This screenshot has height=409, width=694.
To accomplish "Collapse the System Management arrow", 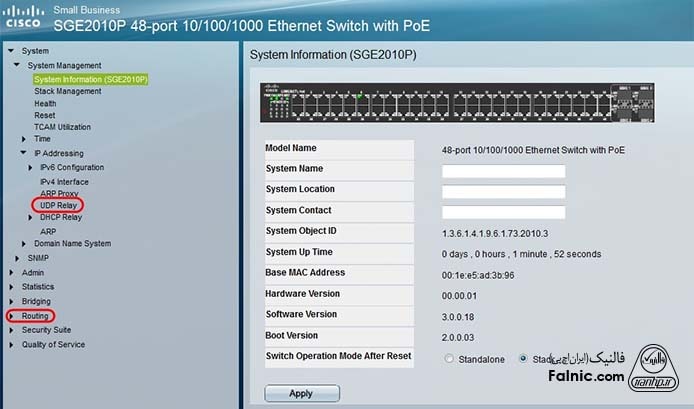I will (19, 65).
